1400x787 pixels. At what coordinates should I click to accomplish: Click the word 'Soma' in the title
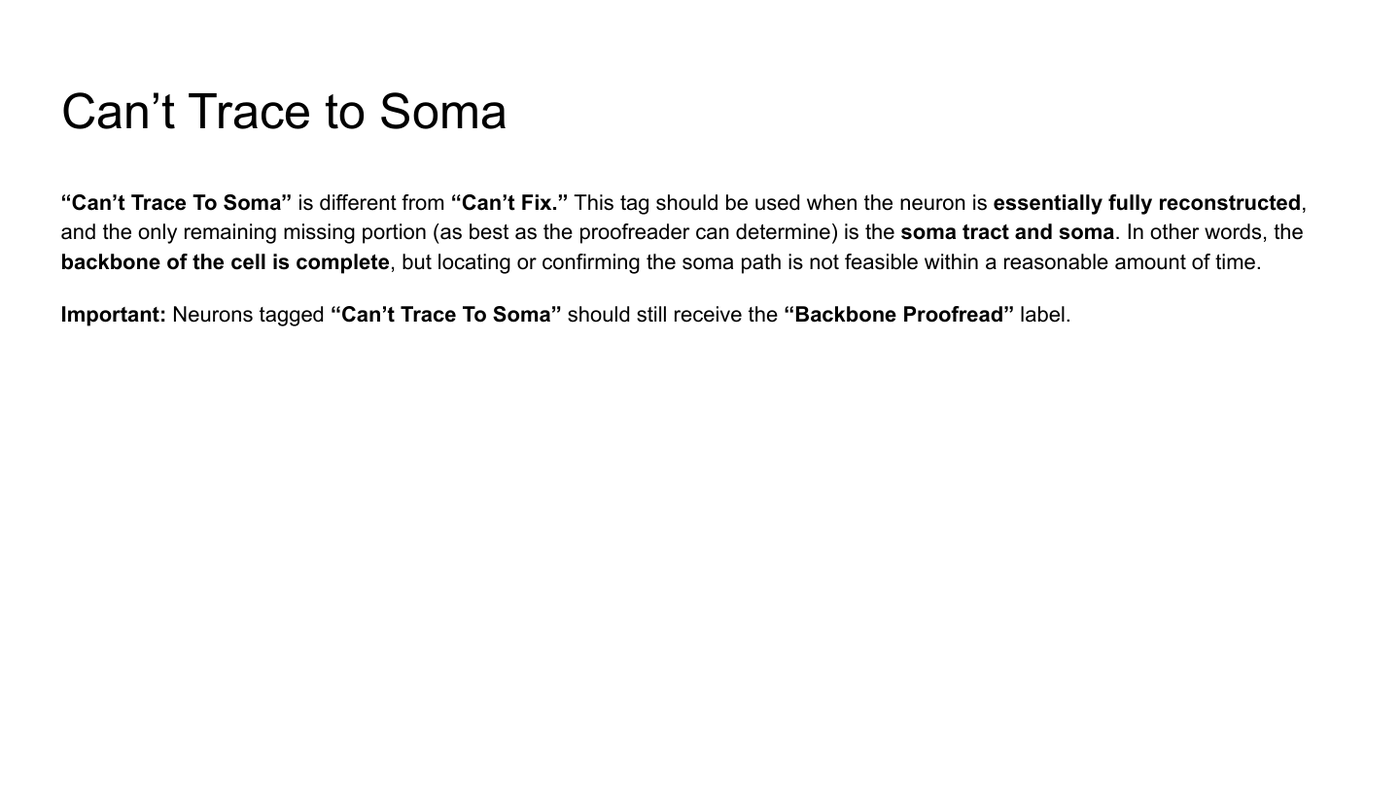(x=443, y=111)
